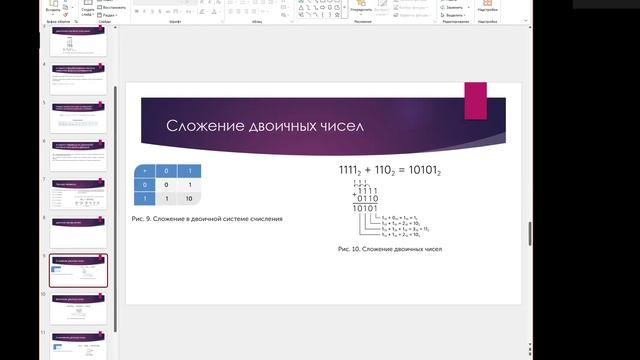Viewport: 640px width, 360px height.
Task: Pick the block arrow shape in gallery
Action: pyautogui.click(x=322, y=8)
